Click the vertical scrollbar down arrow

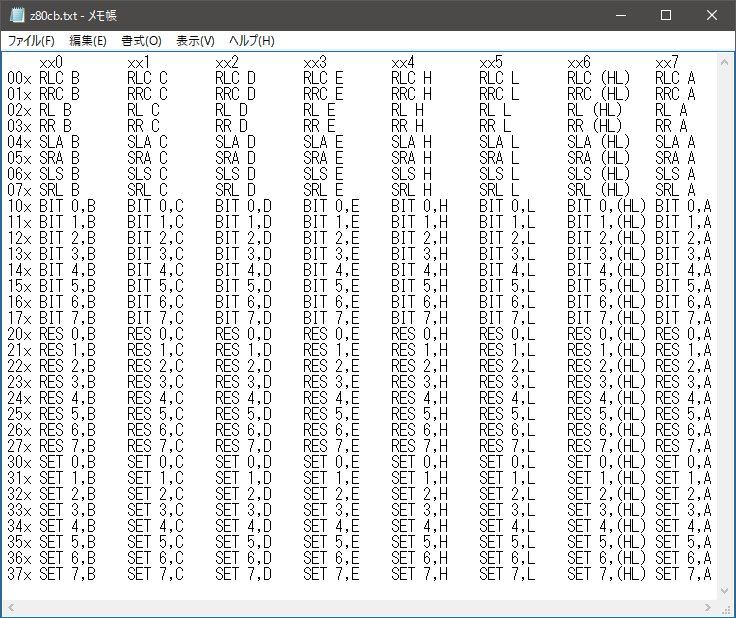coord(724,591)
